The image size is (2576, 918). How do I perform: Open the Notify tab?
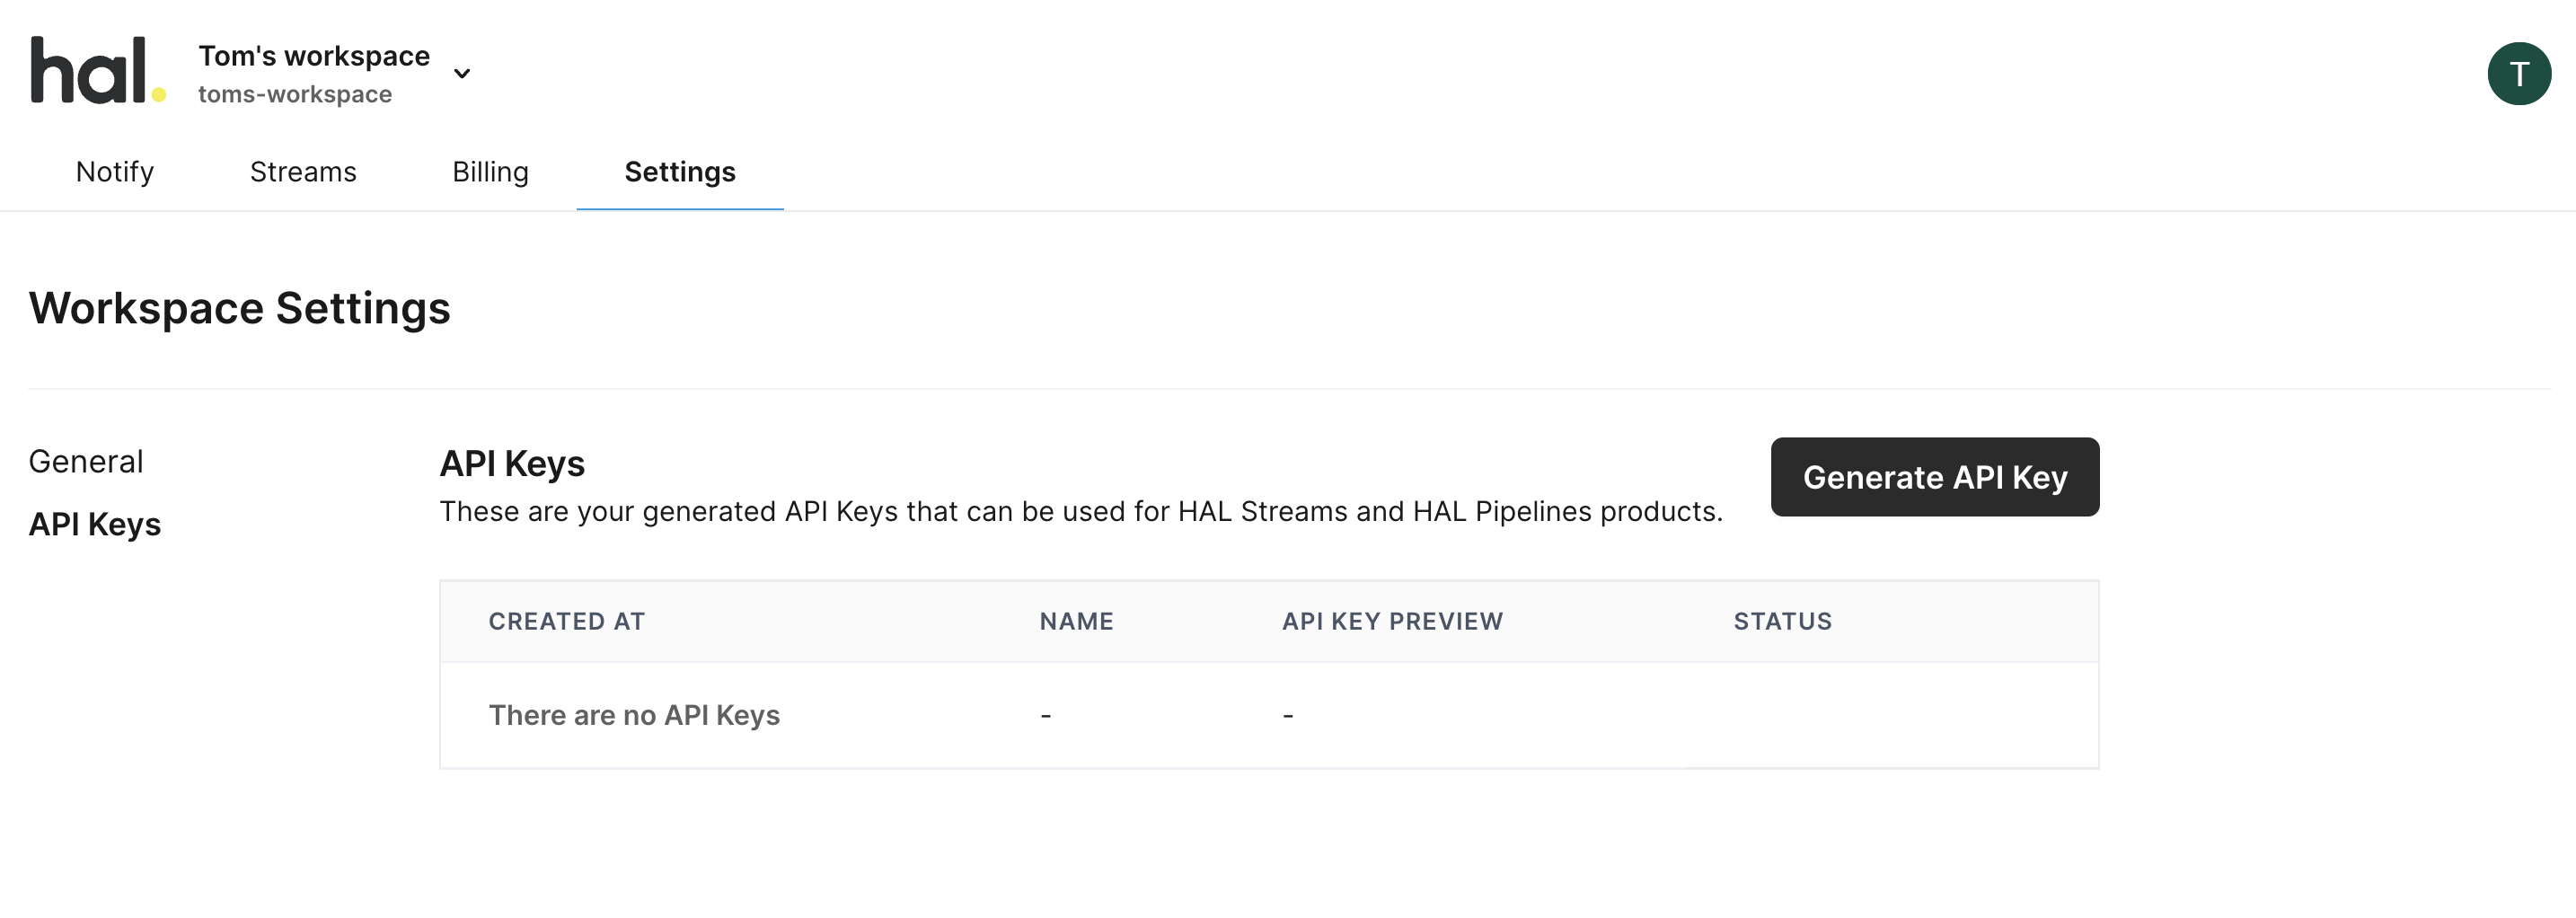click(115, 172)
